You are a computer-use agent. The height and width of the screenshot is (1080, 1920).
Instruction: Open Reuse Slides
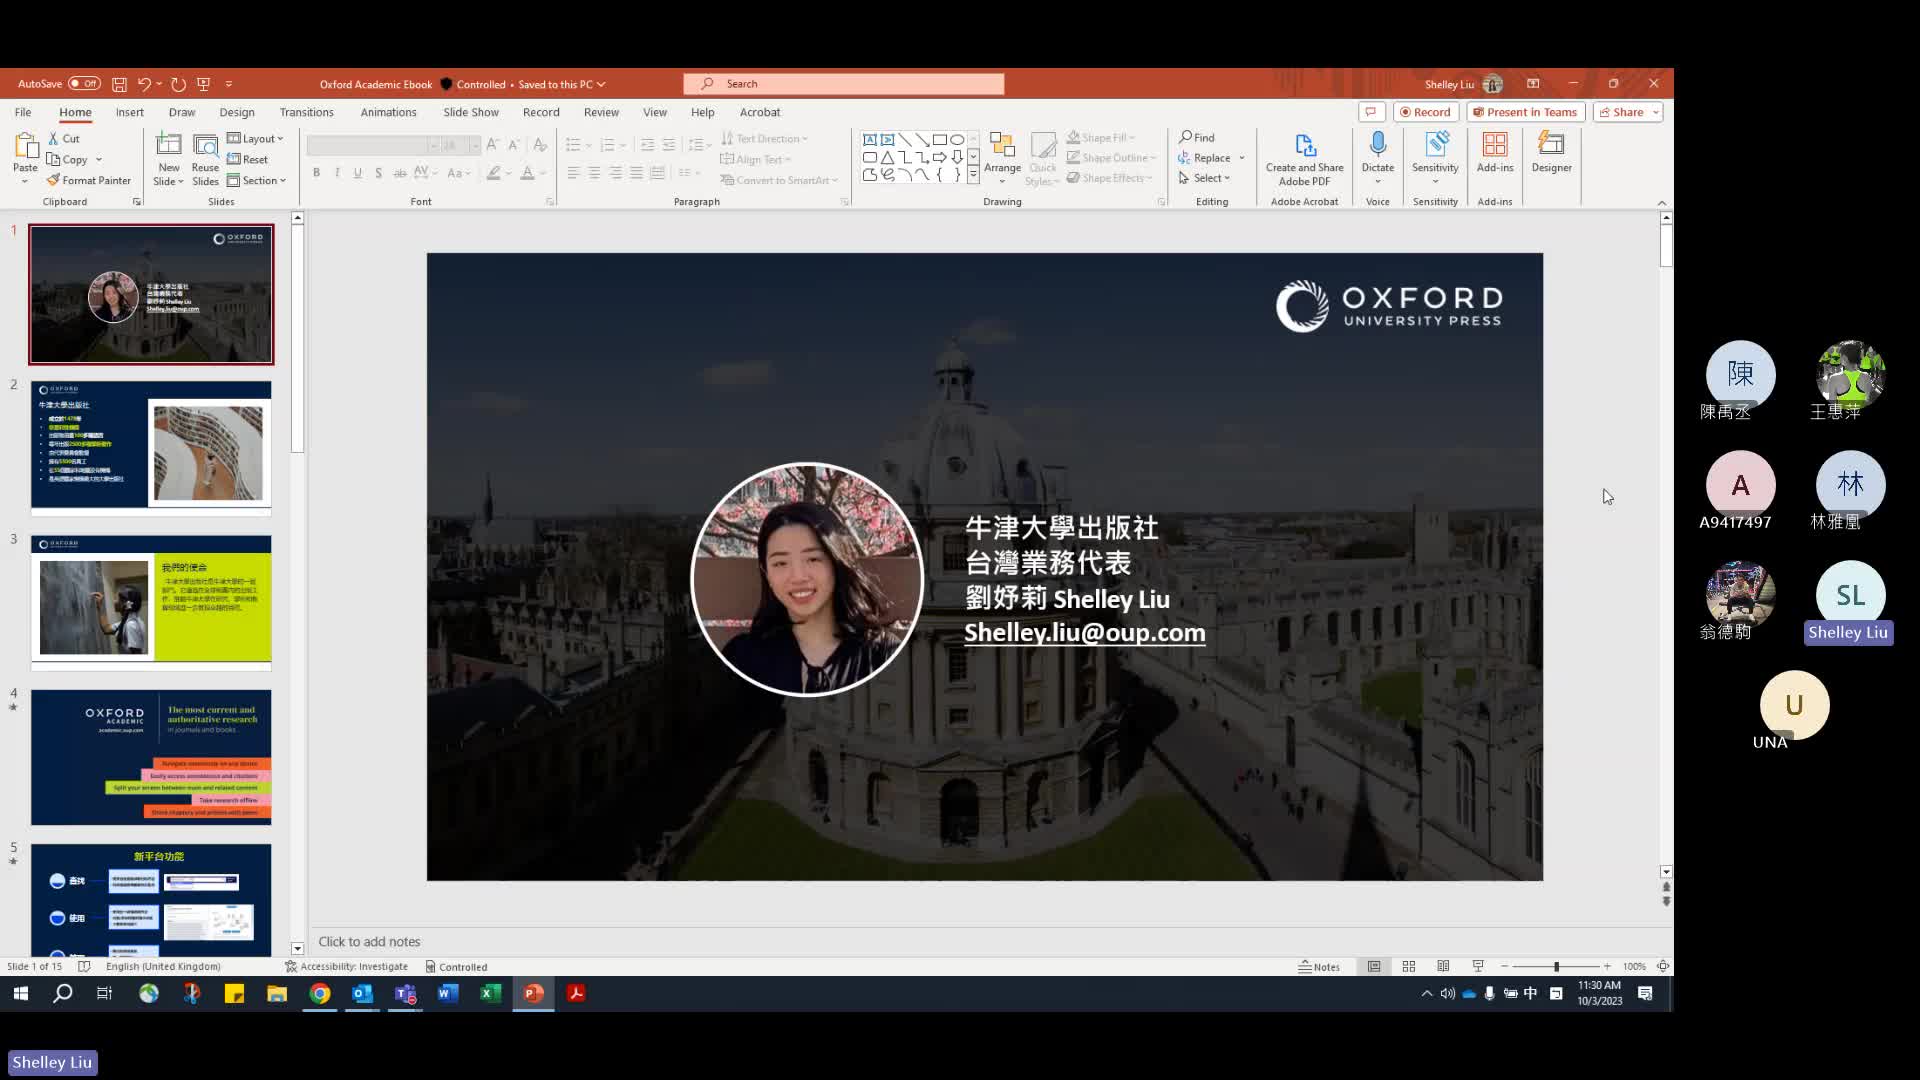coord(205,159)
